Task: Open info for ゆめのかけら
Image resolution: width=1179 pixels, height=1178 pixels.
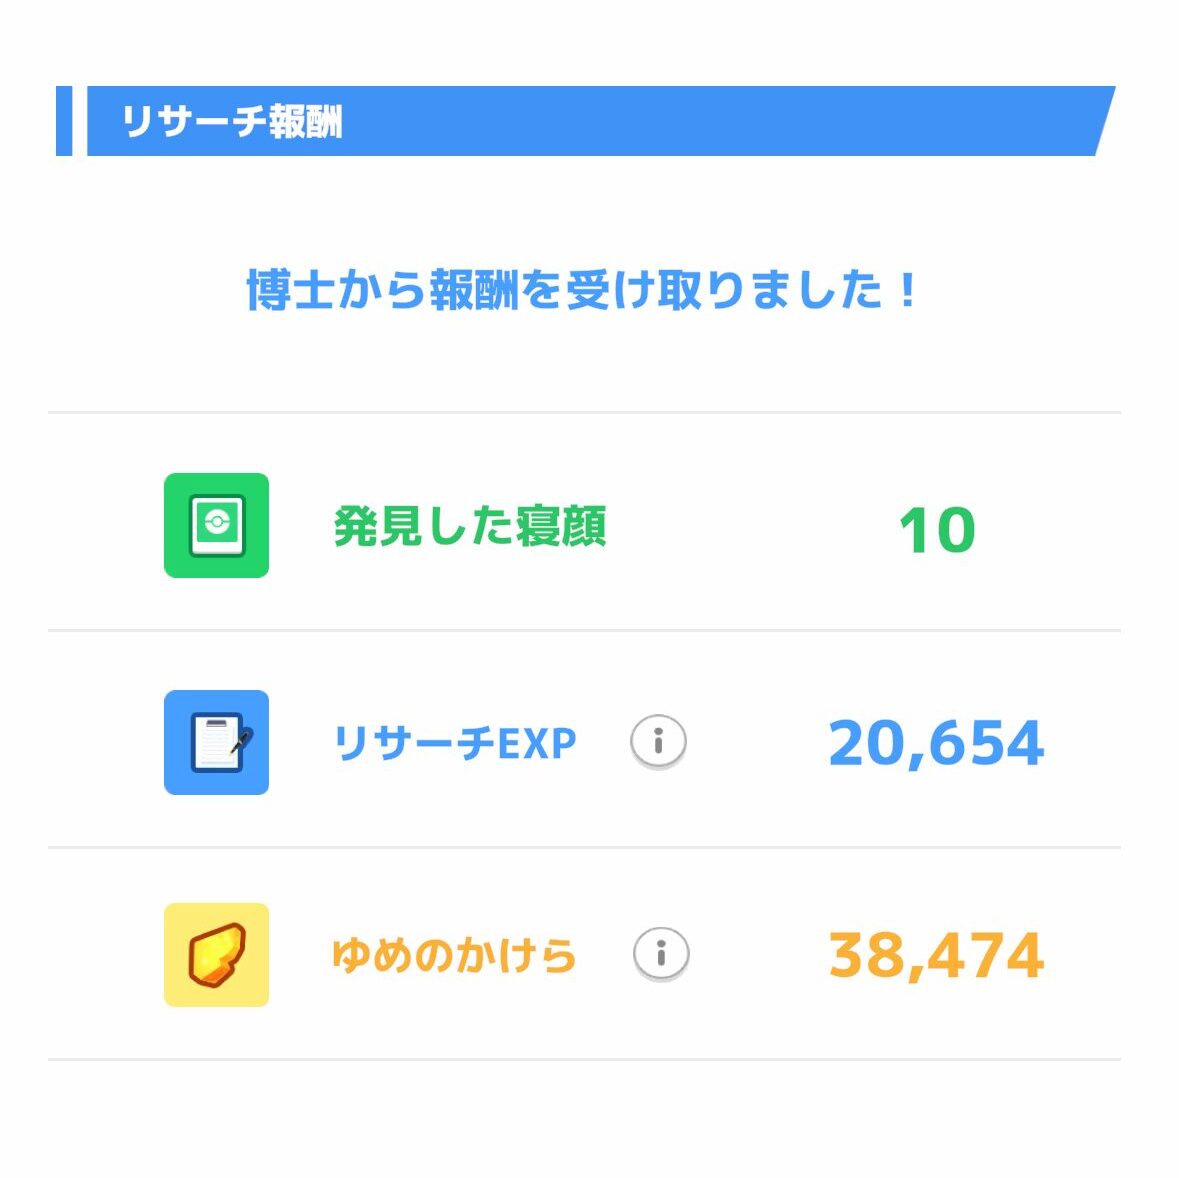Action: (x=661, y=954)
